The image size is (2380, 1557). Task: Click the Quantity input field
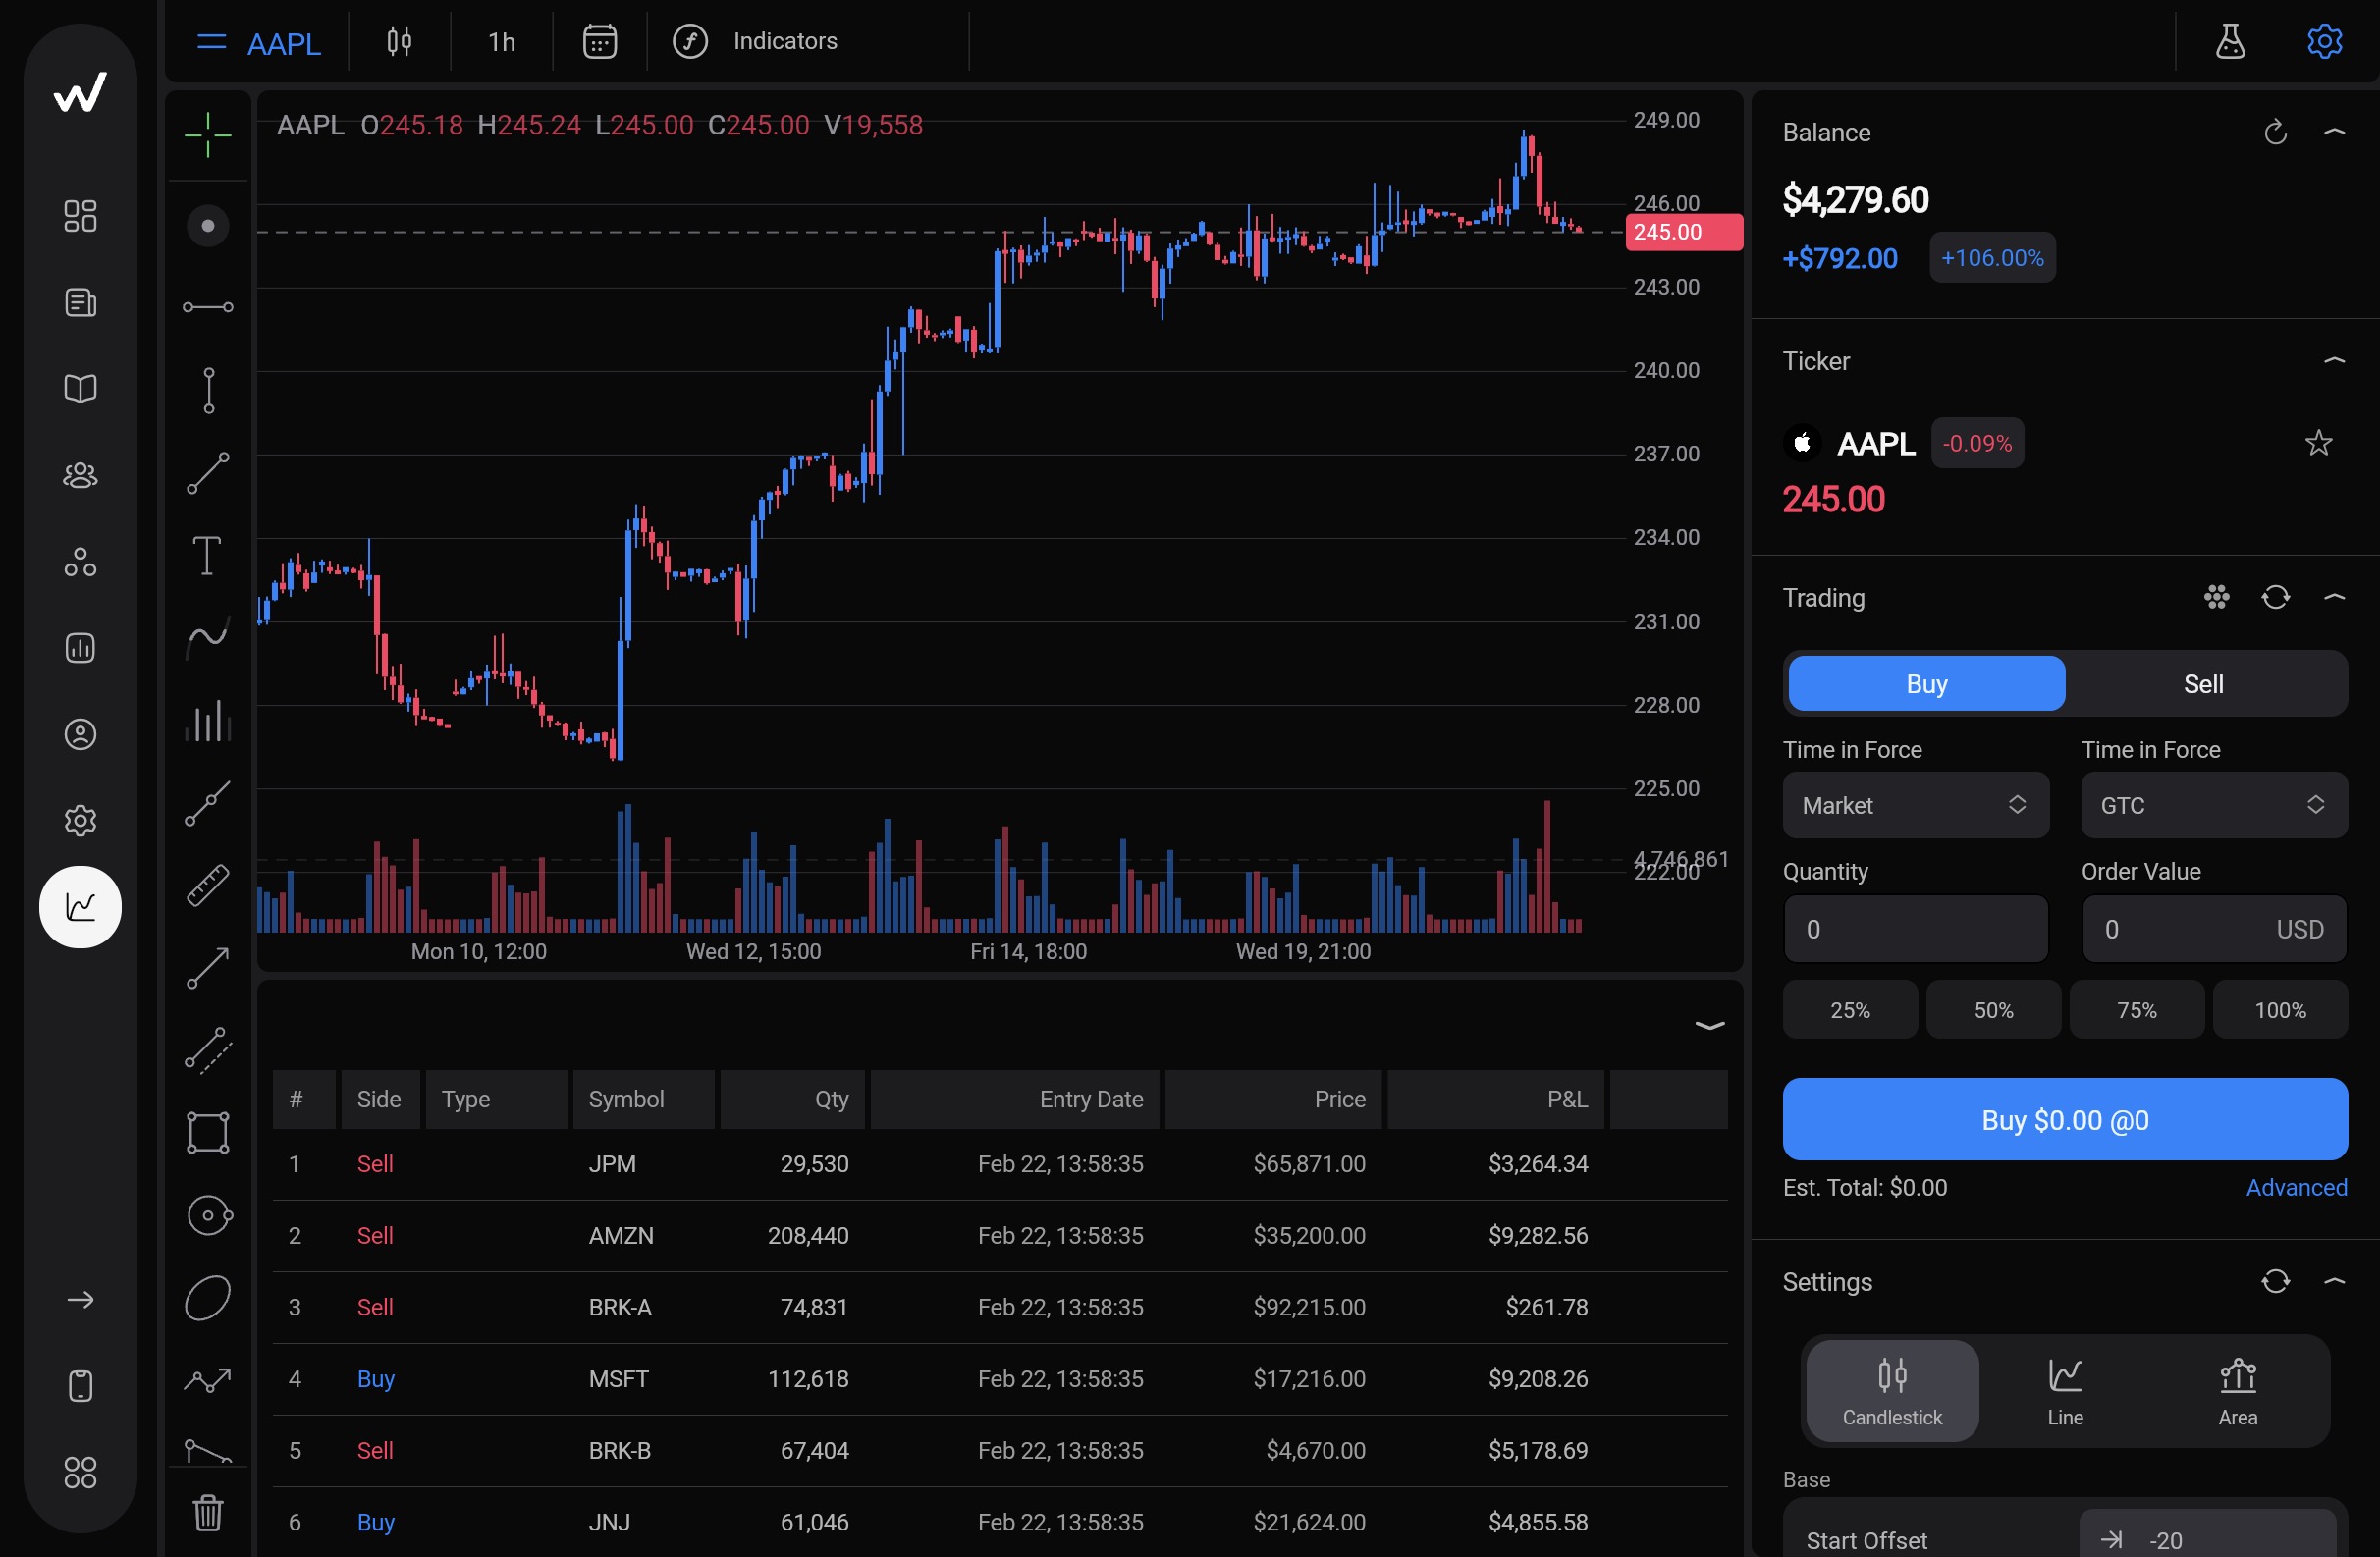(x=1915, y=929)
